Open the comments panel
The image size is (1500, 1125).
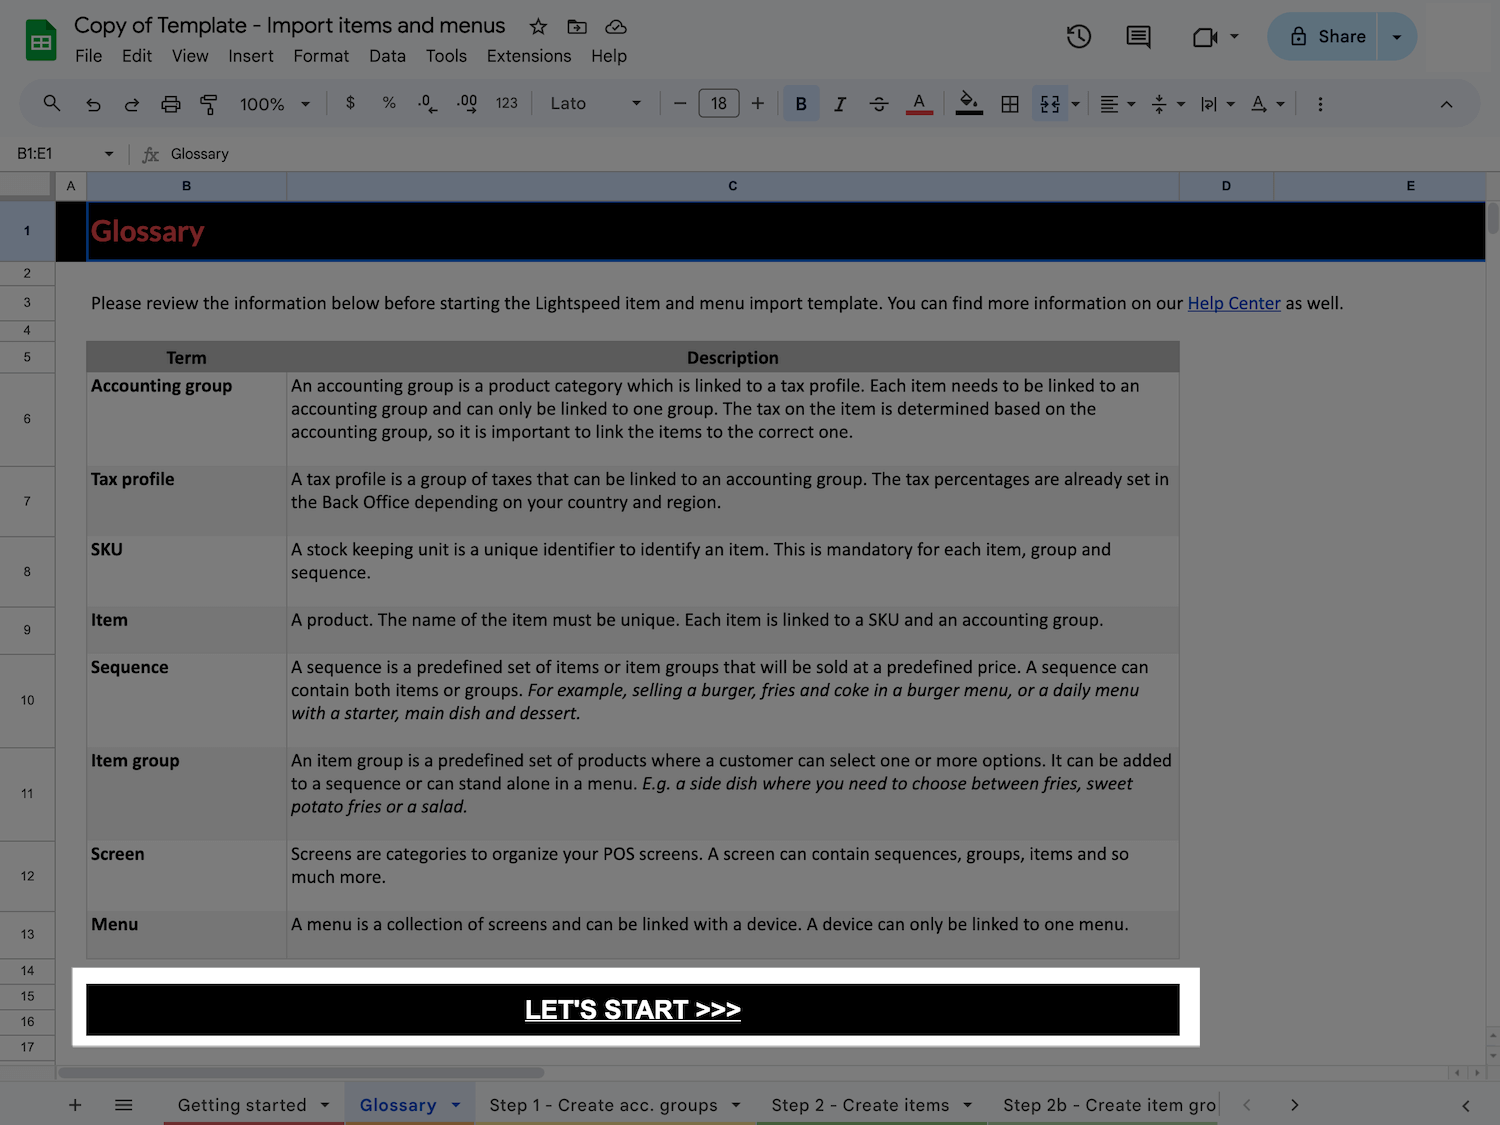coord(1137,36)
